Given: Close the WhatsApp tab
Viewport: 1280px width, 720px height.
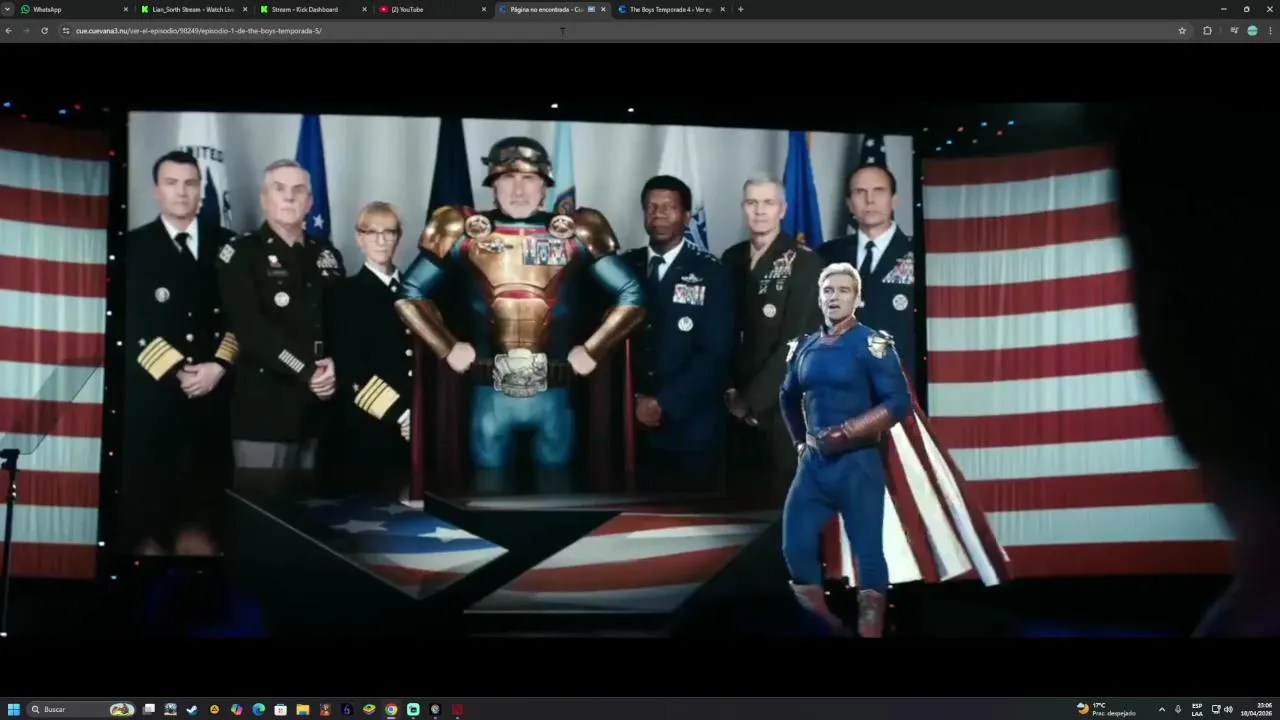Looking at the screenshot, I should [x=125, y=9].
